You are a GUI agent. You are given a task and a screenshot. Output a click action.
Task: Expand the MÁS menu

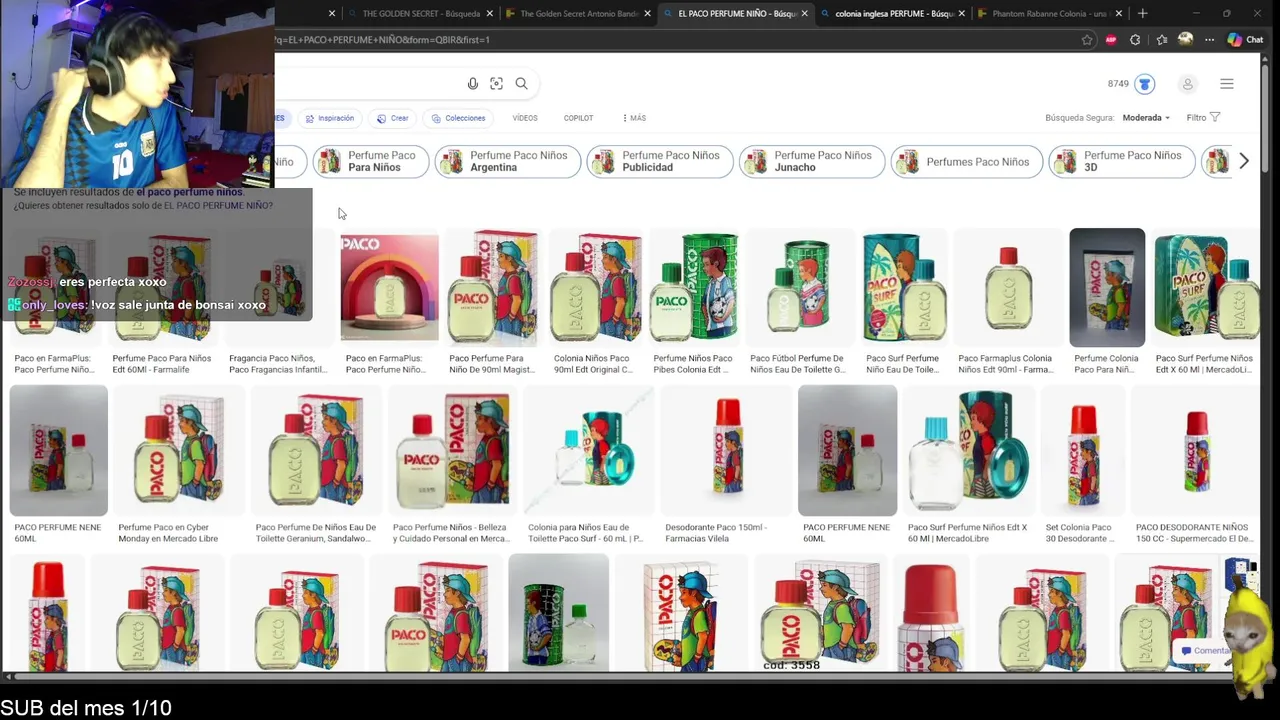(634, 118)
